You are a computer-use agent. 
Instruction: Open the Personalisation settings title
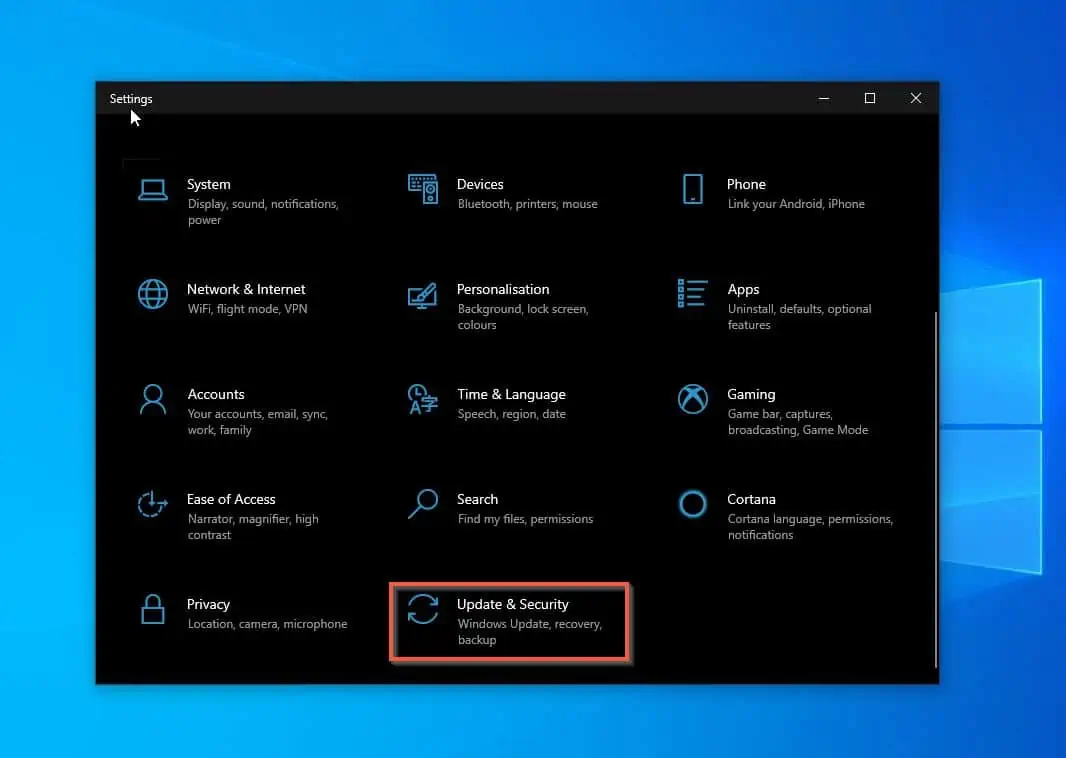502,290
